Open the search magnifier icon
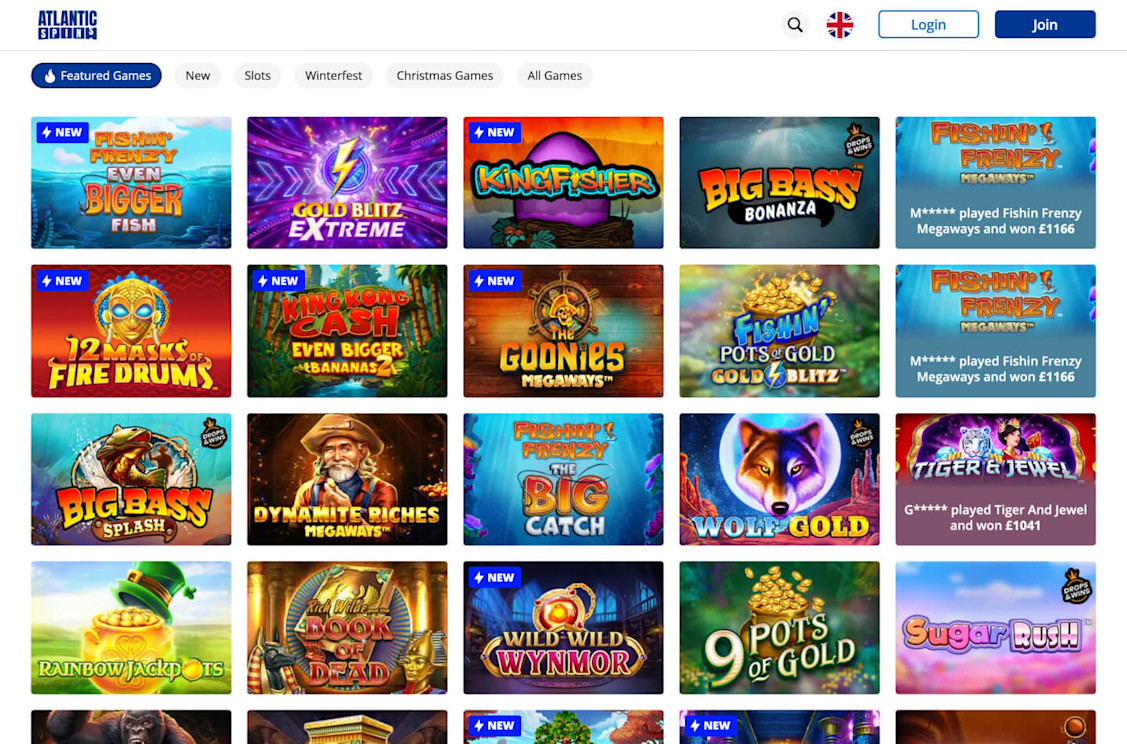 pyautogui.click(x=795, y=25)
